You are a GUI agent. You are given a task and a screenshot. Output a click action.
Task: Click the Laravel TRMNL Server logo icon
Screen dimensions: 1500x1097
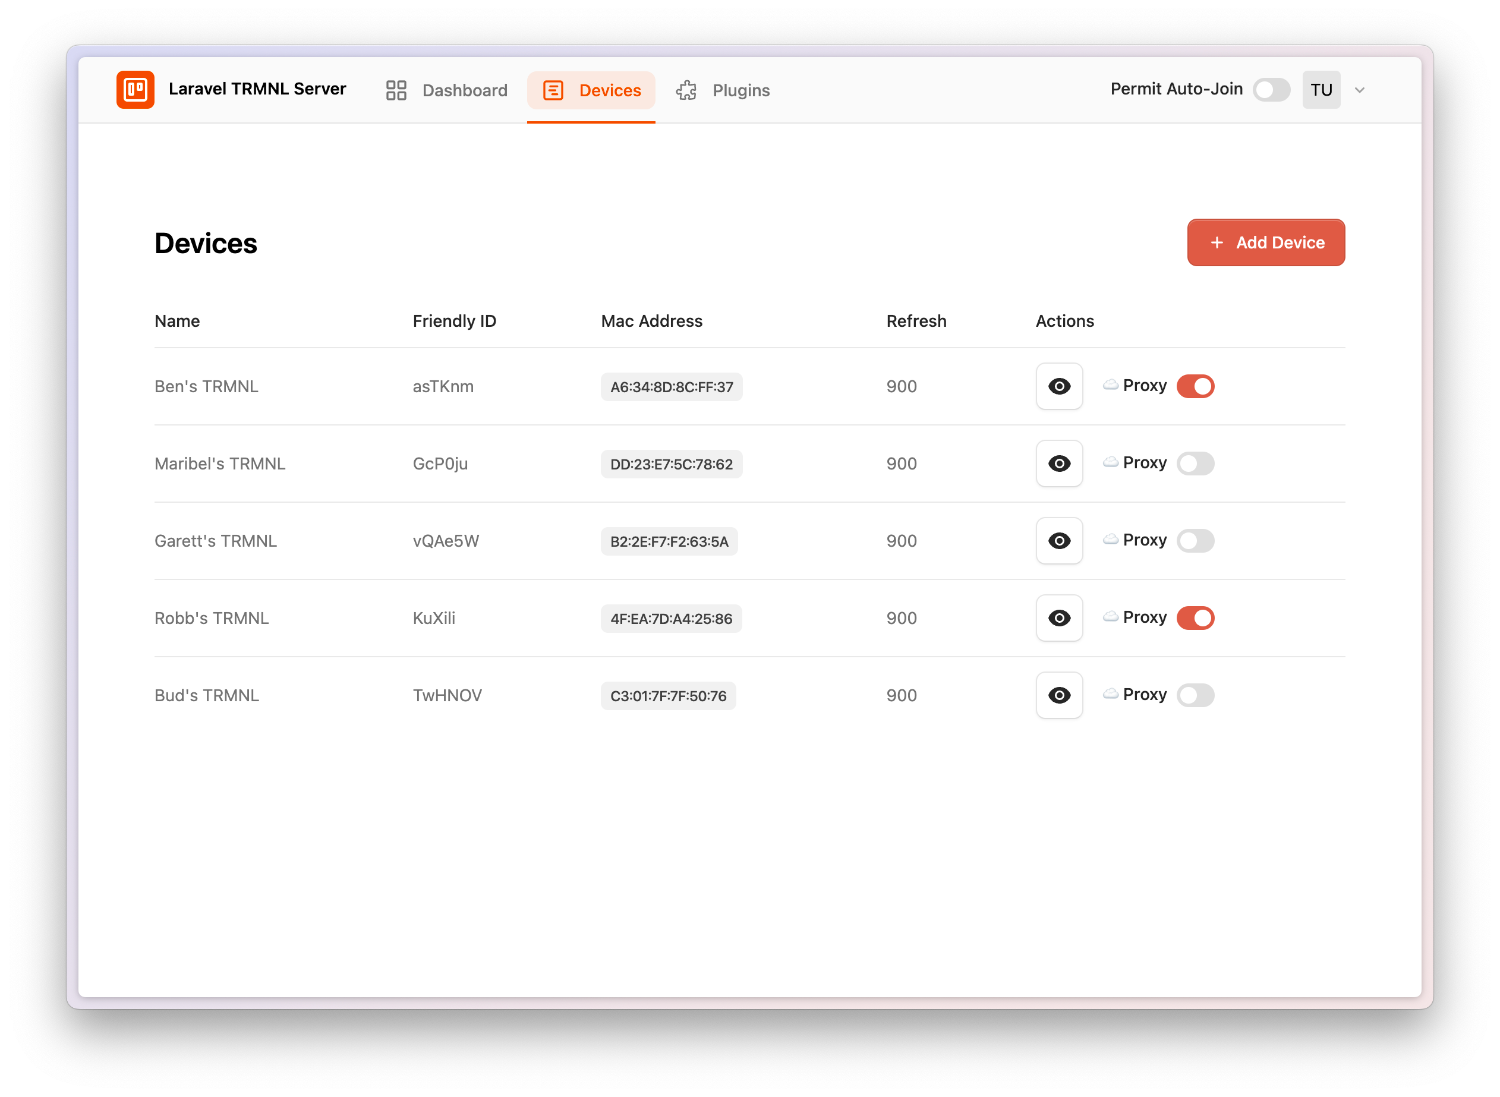point(135,89)
